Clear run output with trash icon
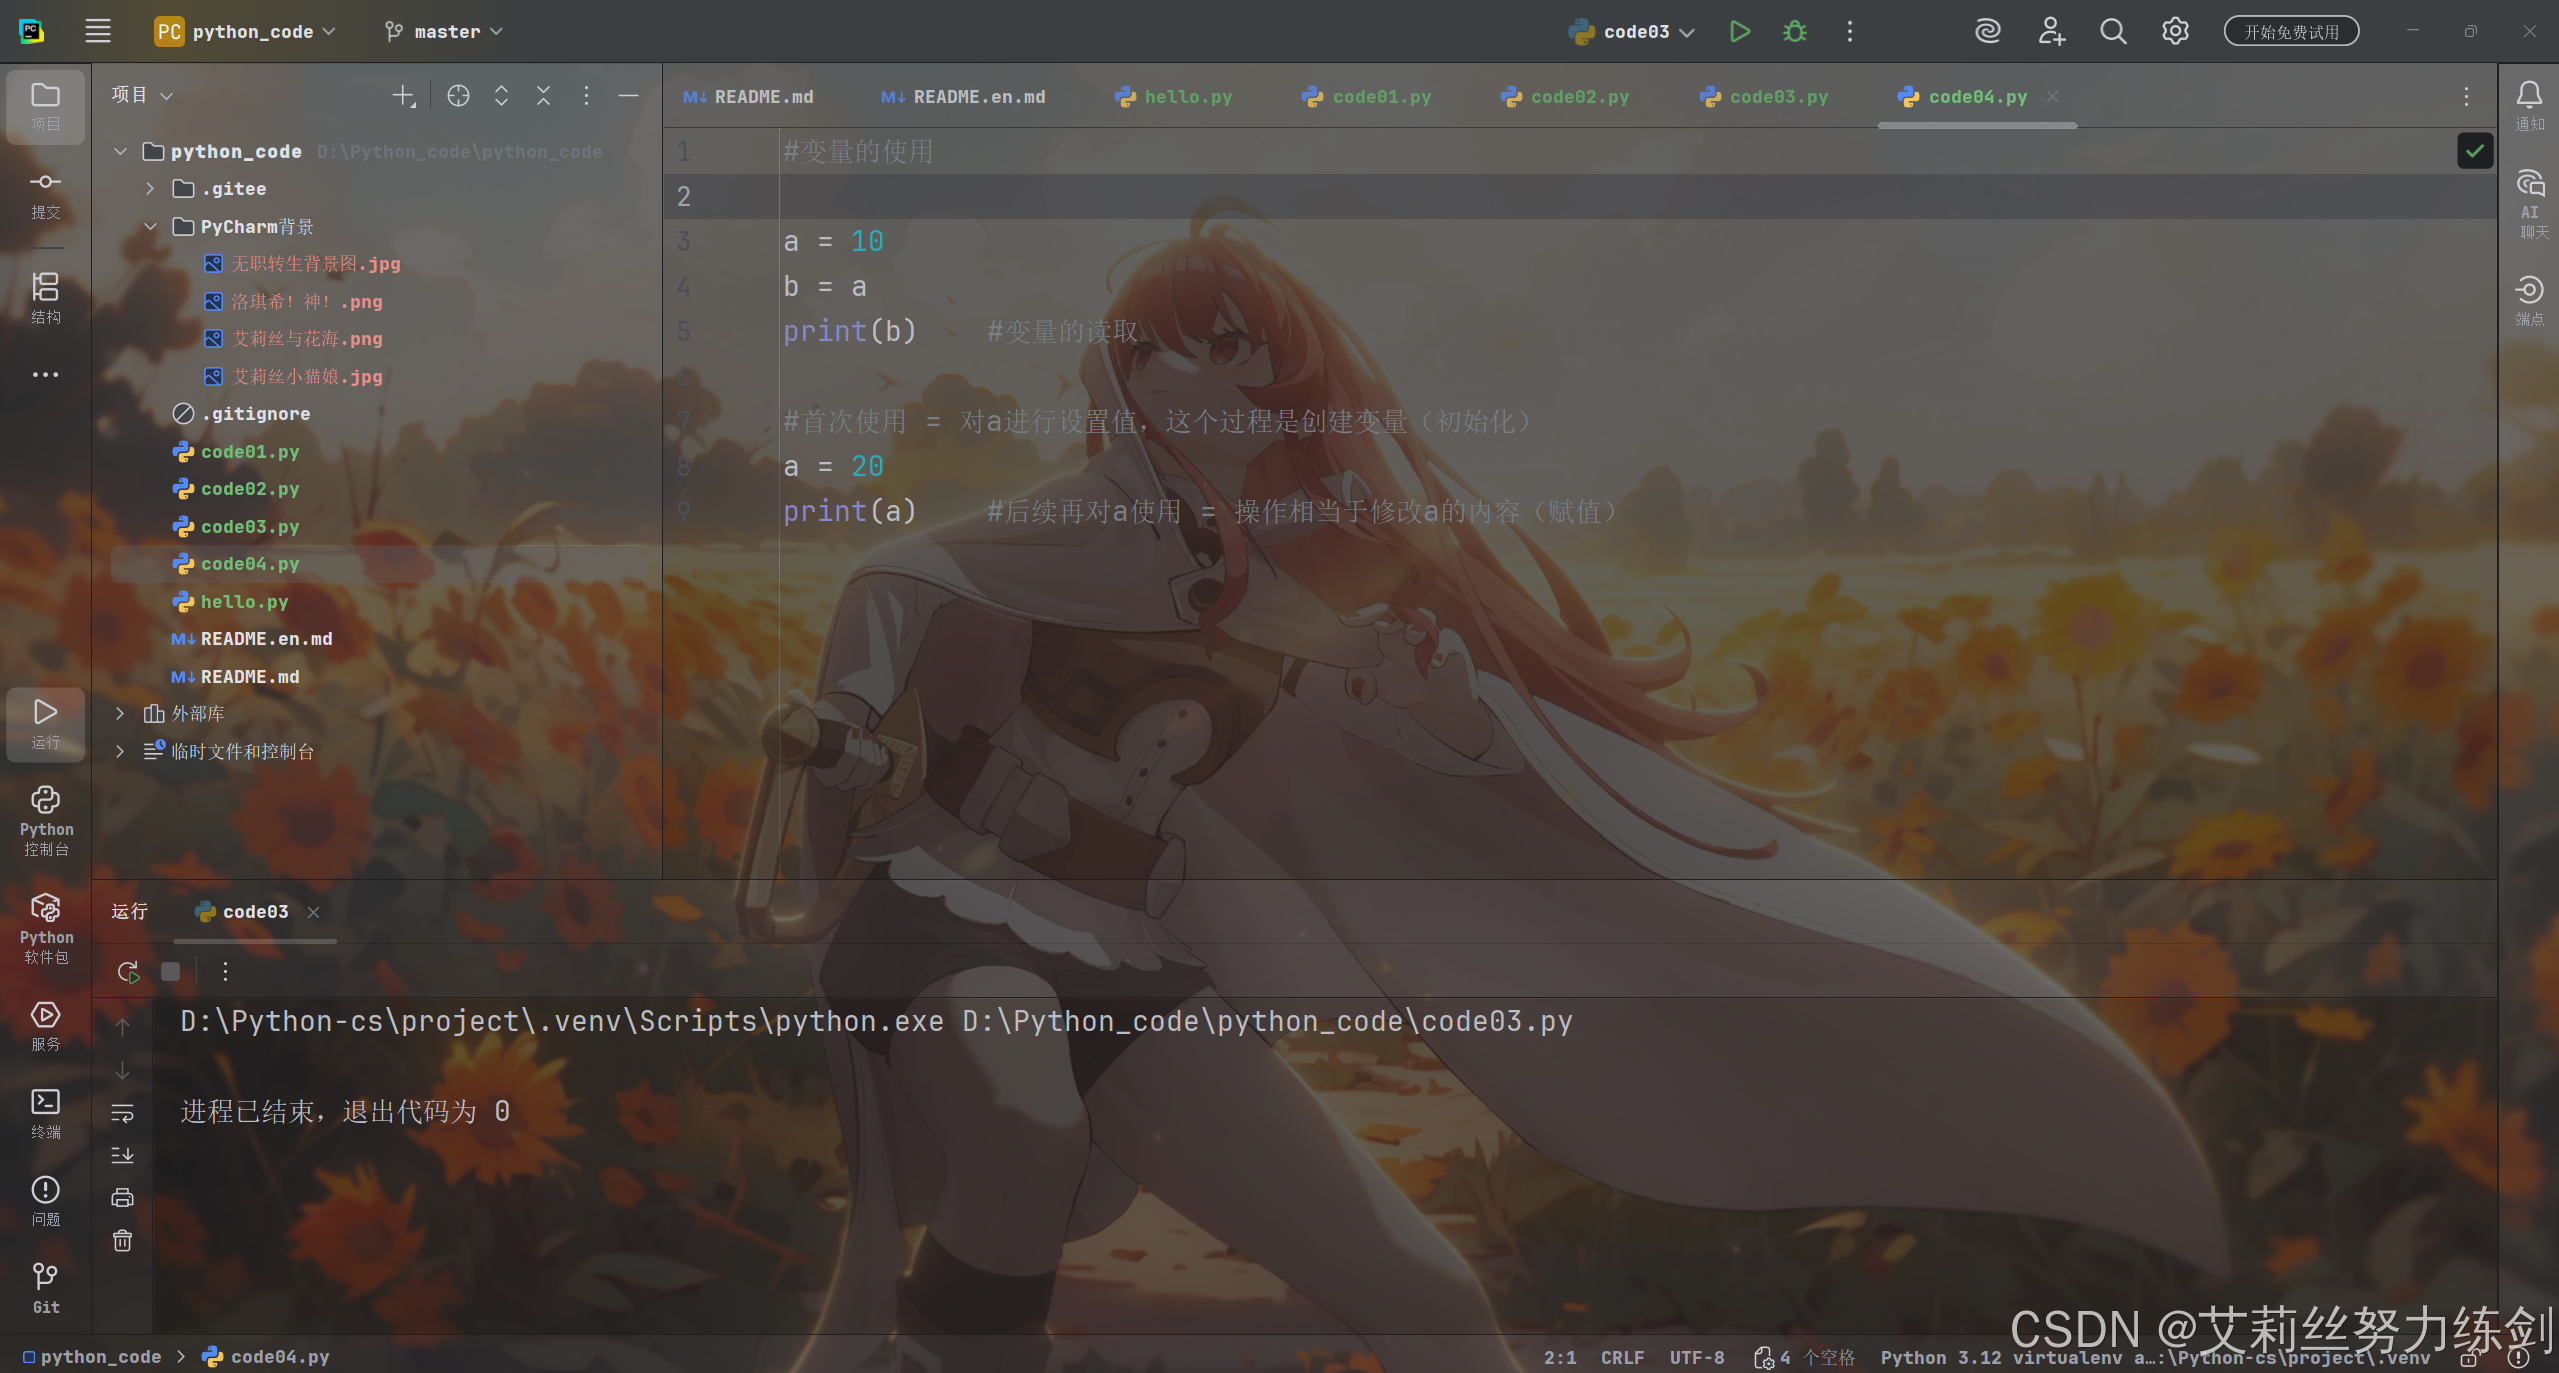This screenshot has height=1373, width=2559. point(122,1241)
